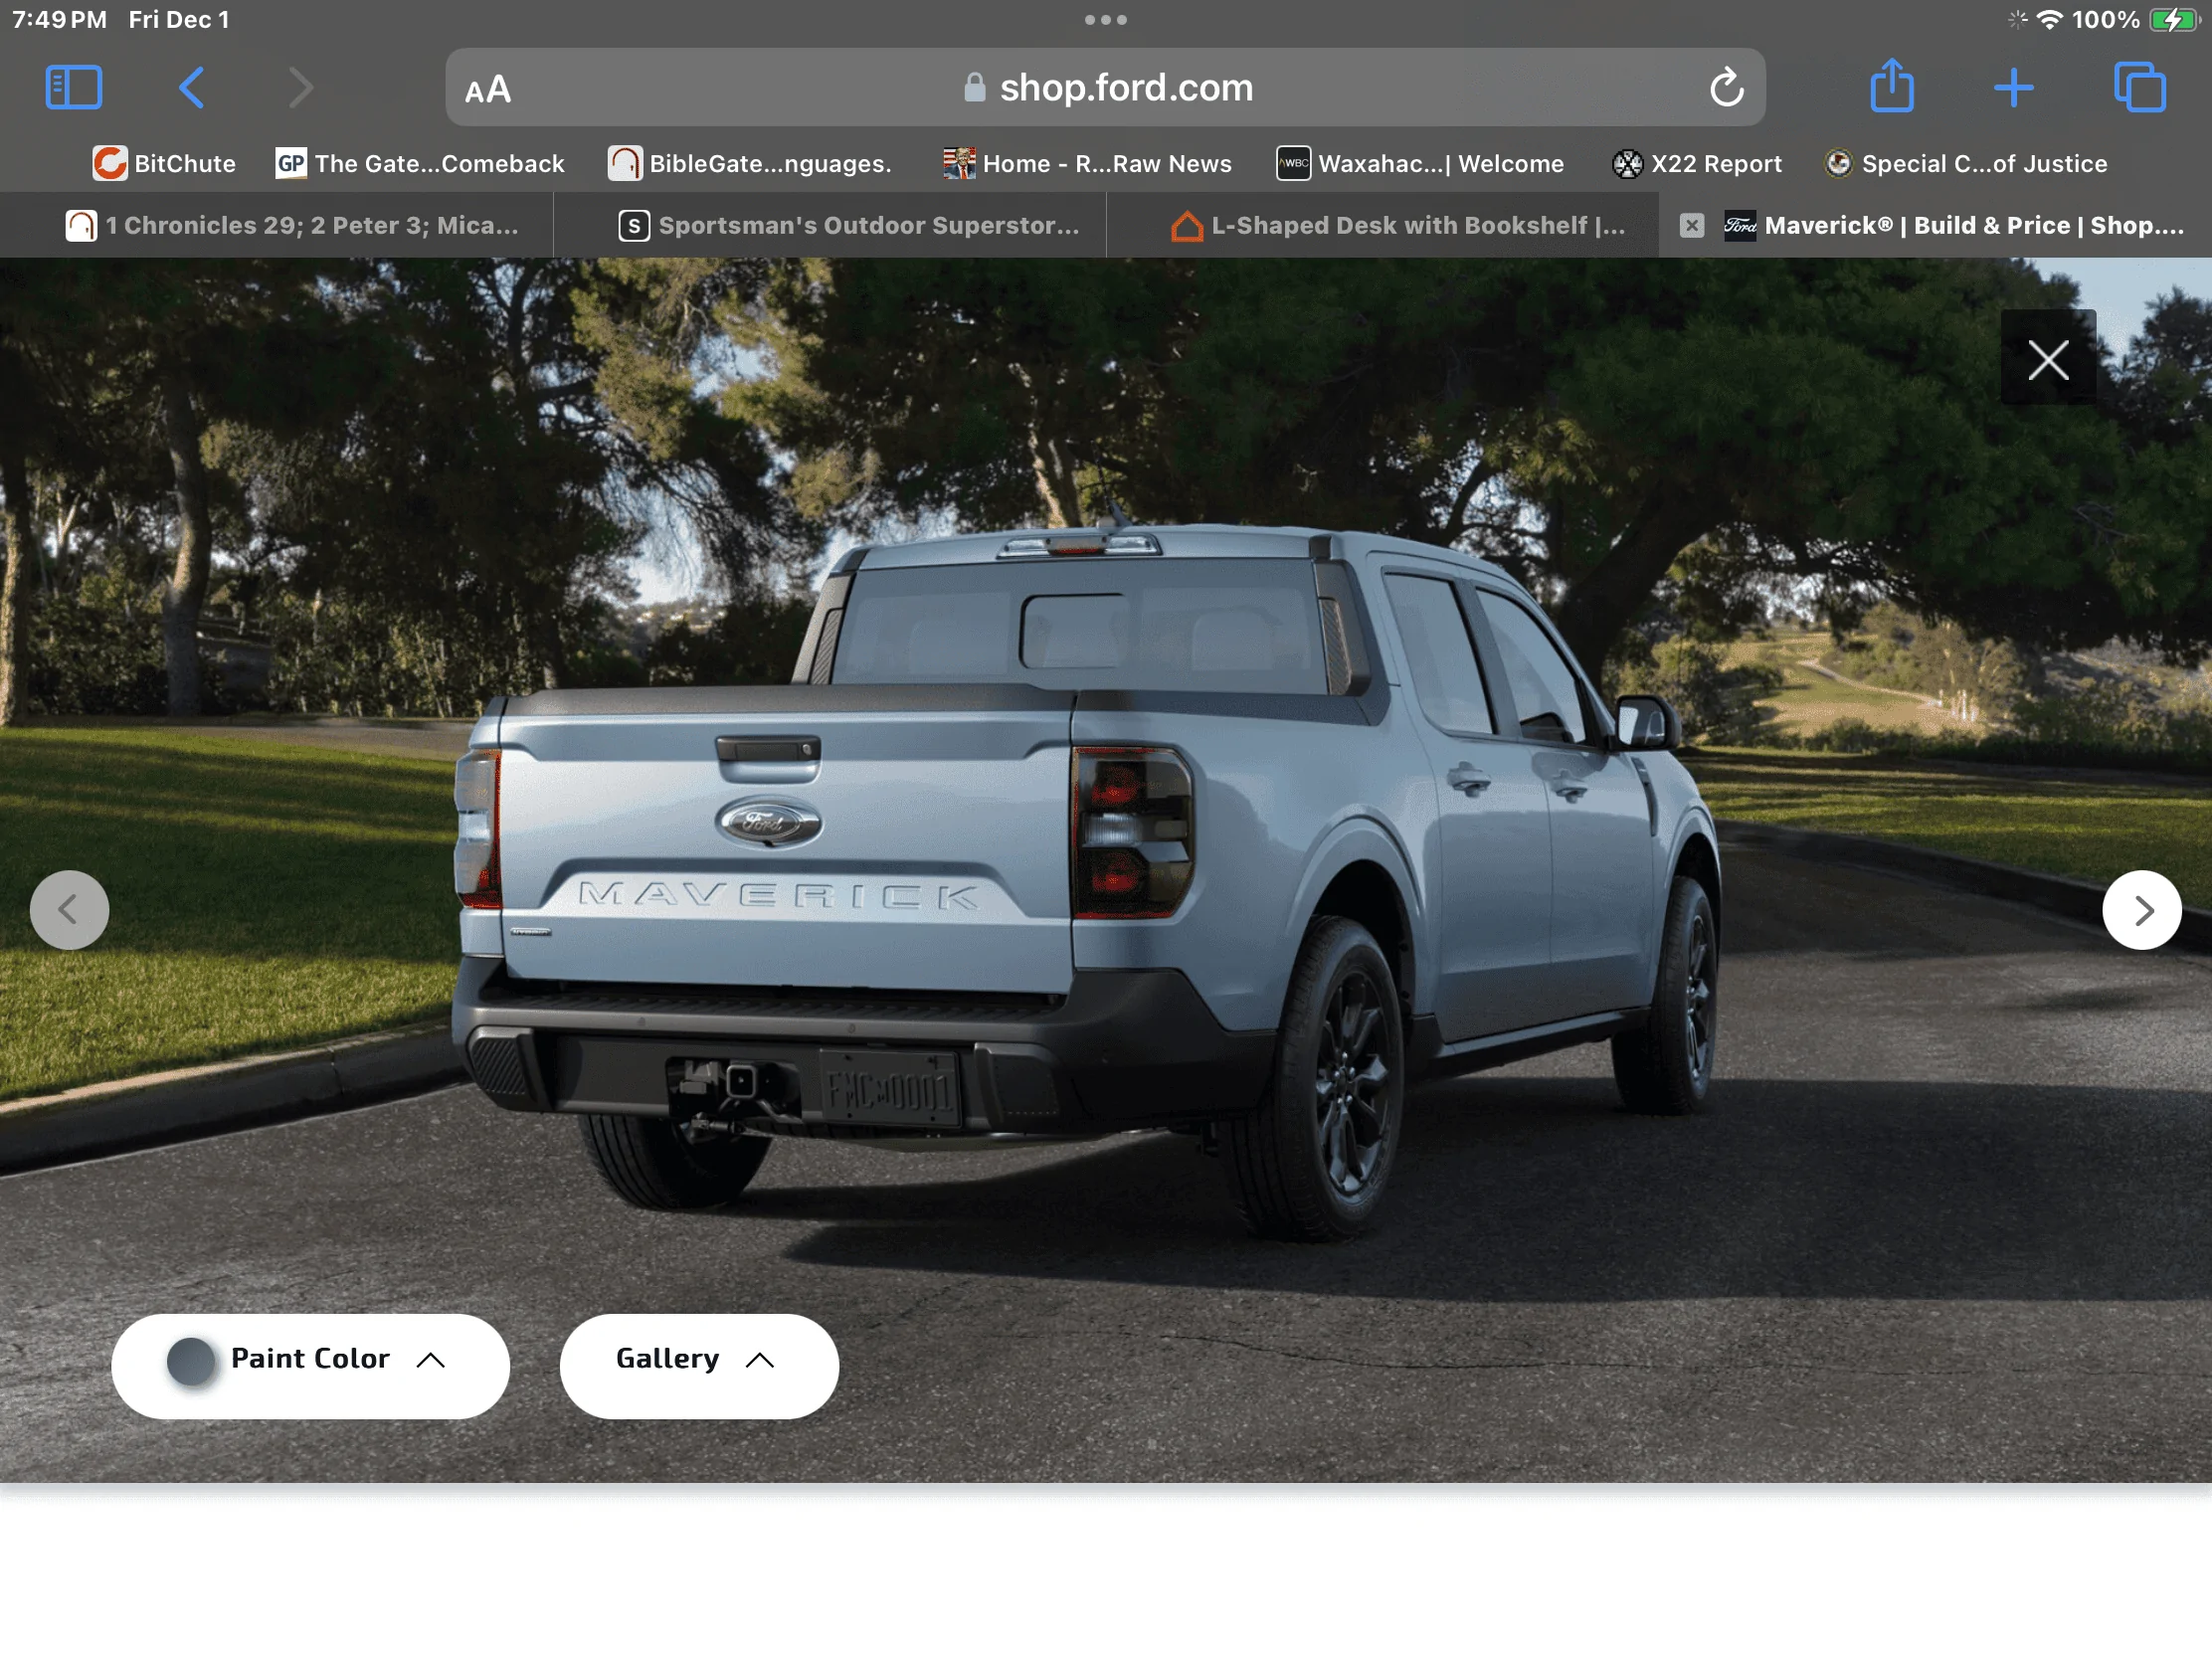Show the next gallery image

2141,910
